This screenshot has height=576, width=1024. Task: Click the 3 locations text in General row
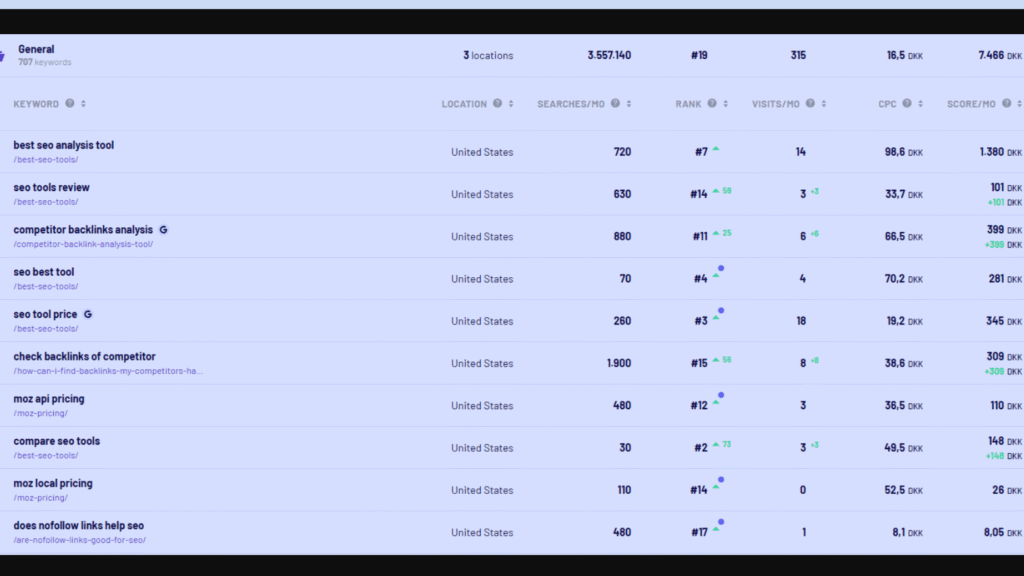tap(488, 55)
